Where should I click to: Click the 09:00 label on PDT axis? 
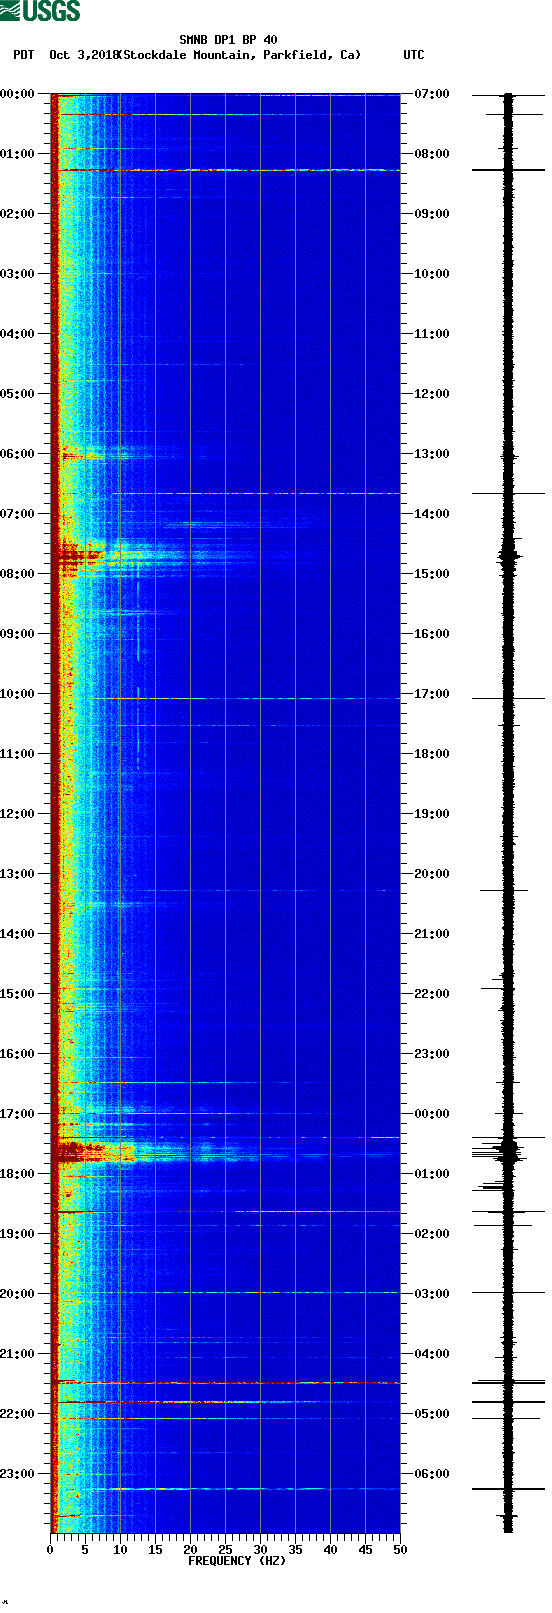(18, 634)
